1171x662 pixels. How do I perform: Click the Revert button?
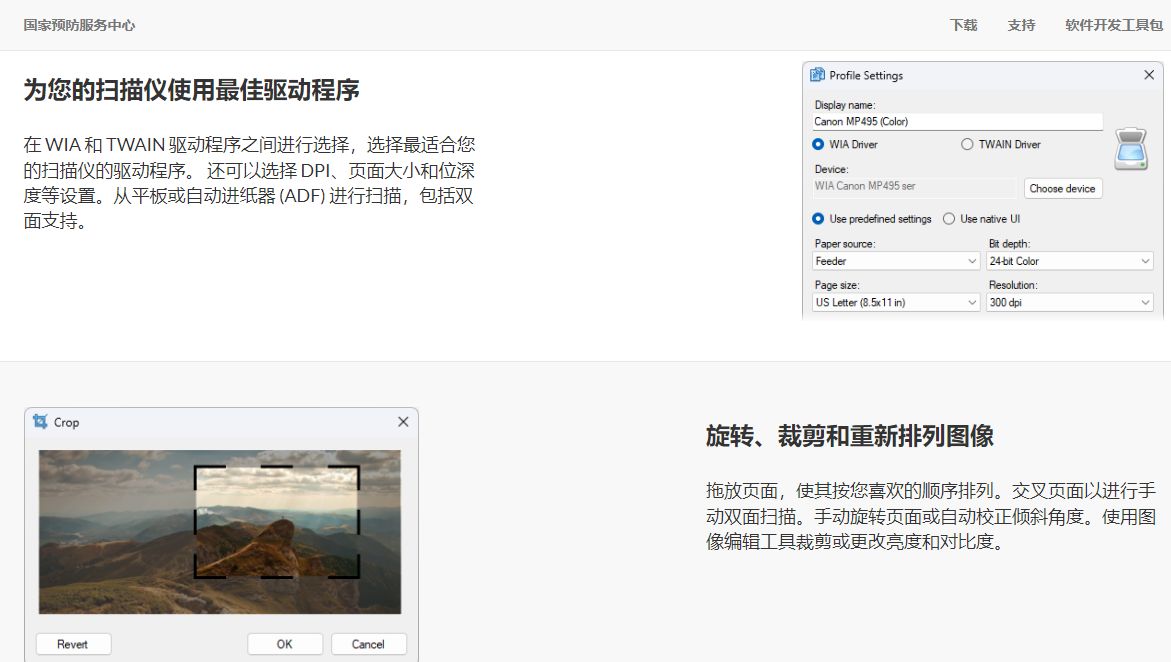point(73,644)
